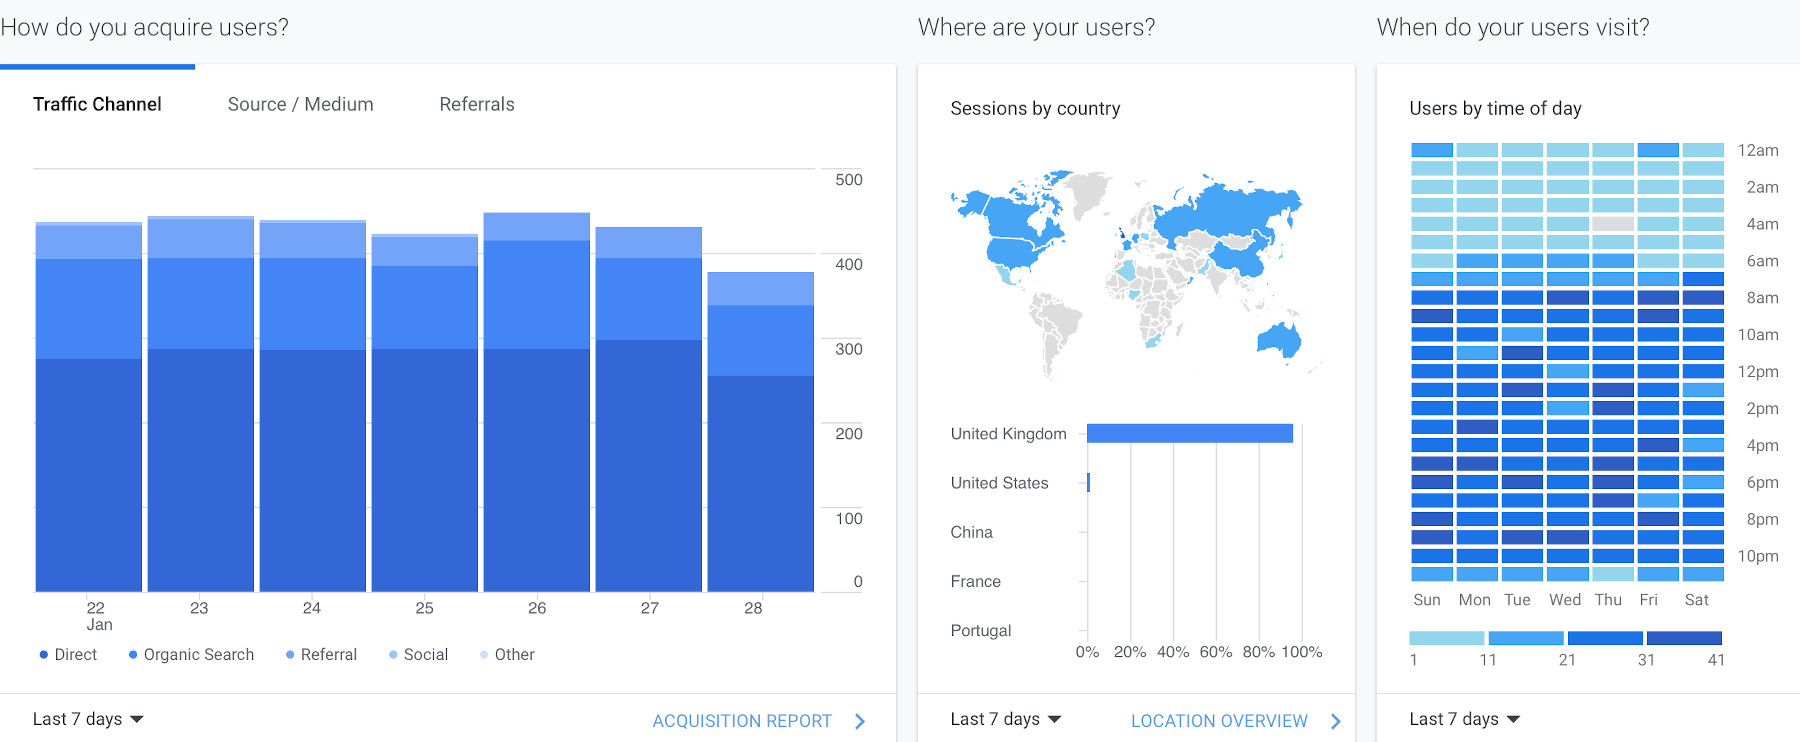The height and width of the screenshot is (742, 1800).
Task: Click the Other legend dot
Action: tap(484, 655)
